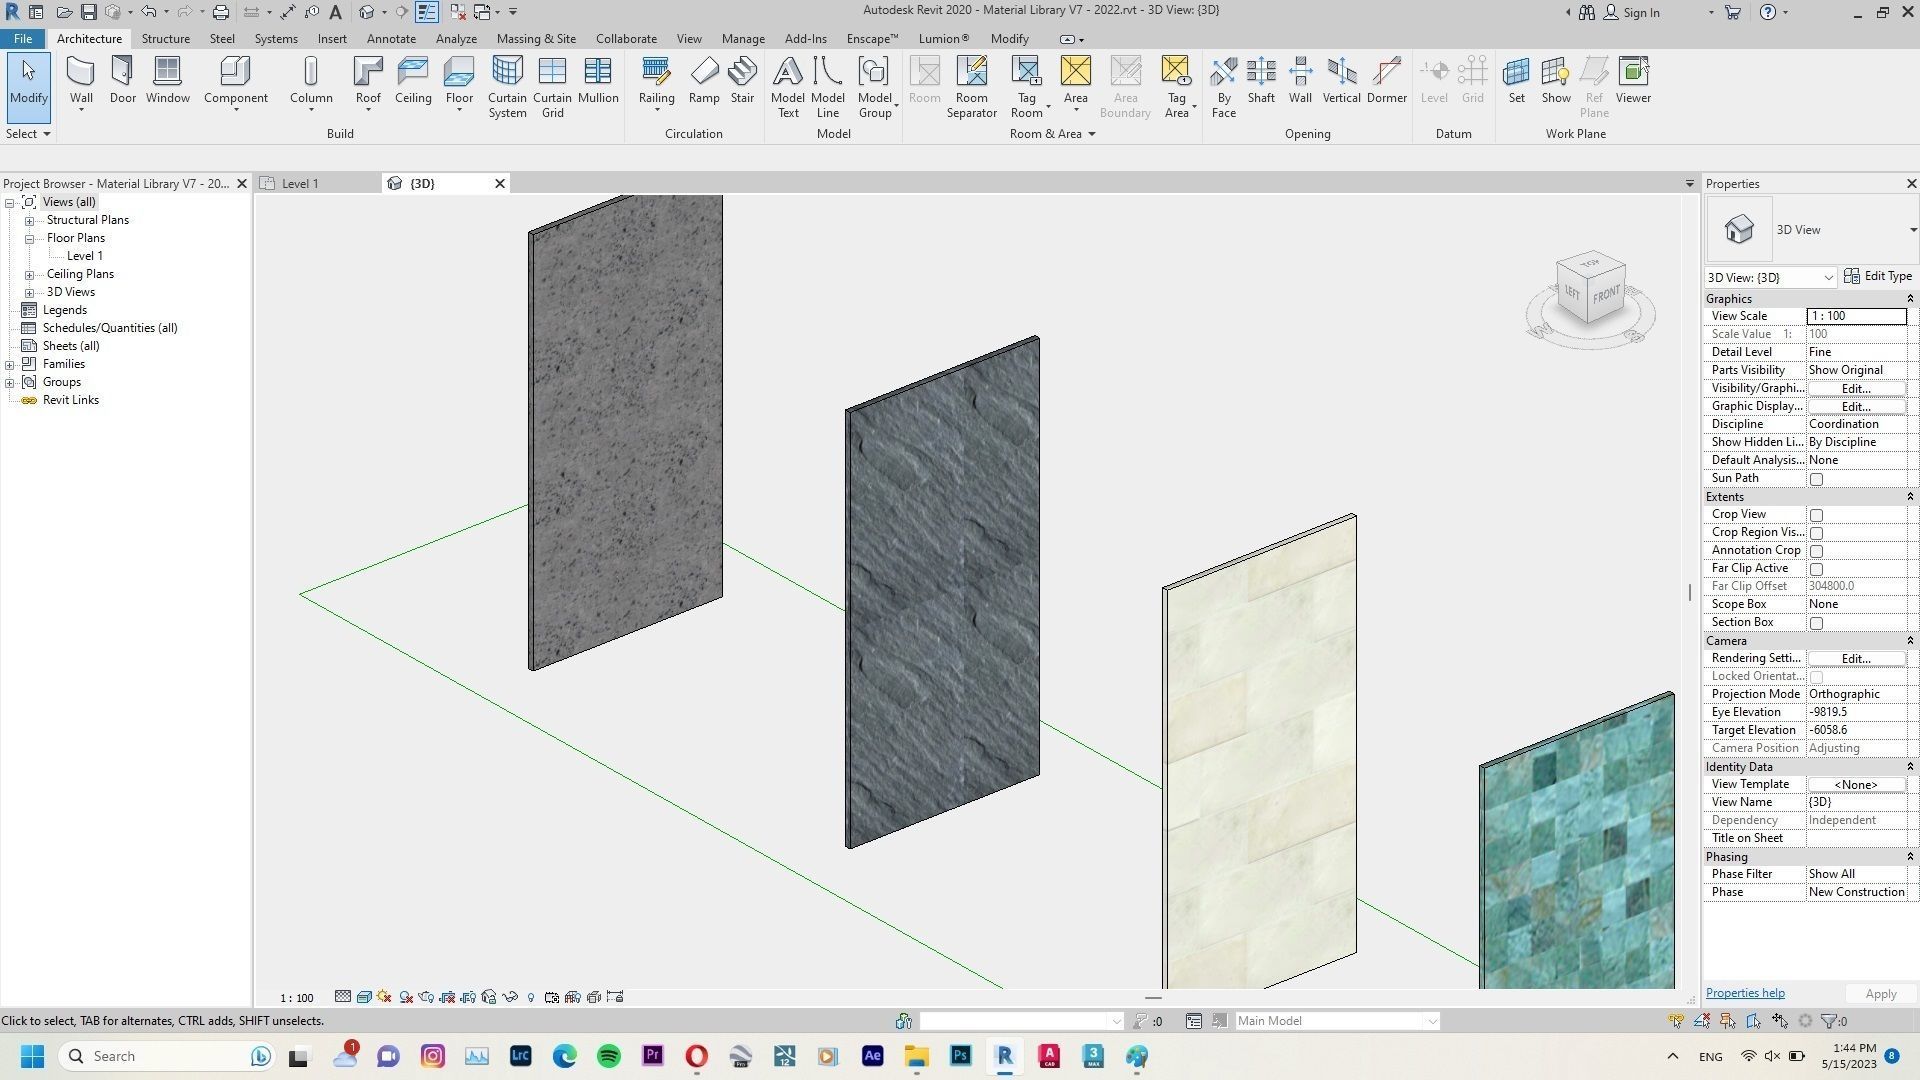1920x1080 pixels.
Task: Select the Stair tool
Action: point(742,80)
